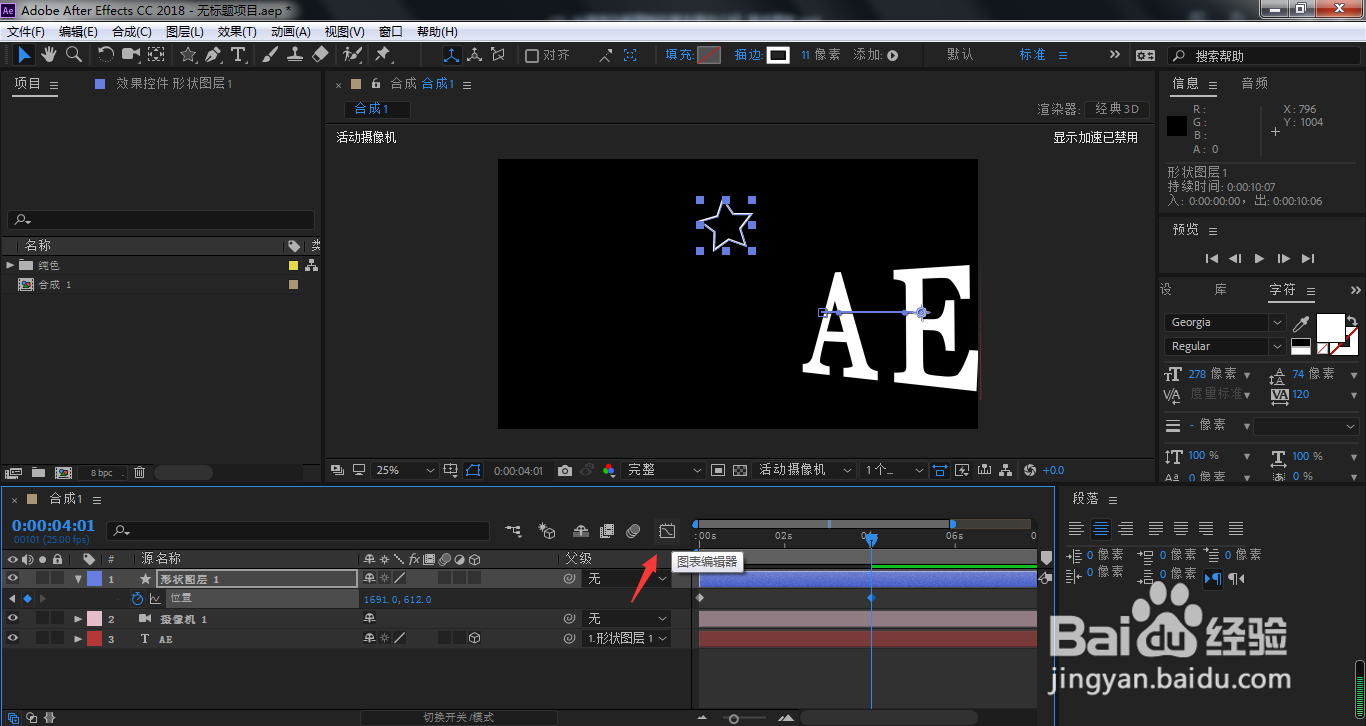This screenshot has height=726, width=1366.
Task: Click the fill color swatch
Action: 708,55
